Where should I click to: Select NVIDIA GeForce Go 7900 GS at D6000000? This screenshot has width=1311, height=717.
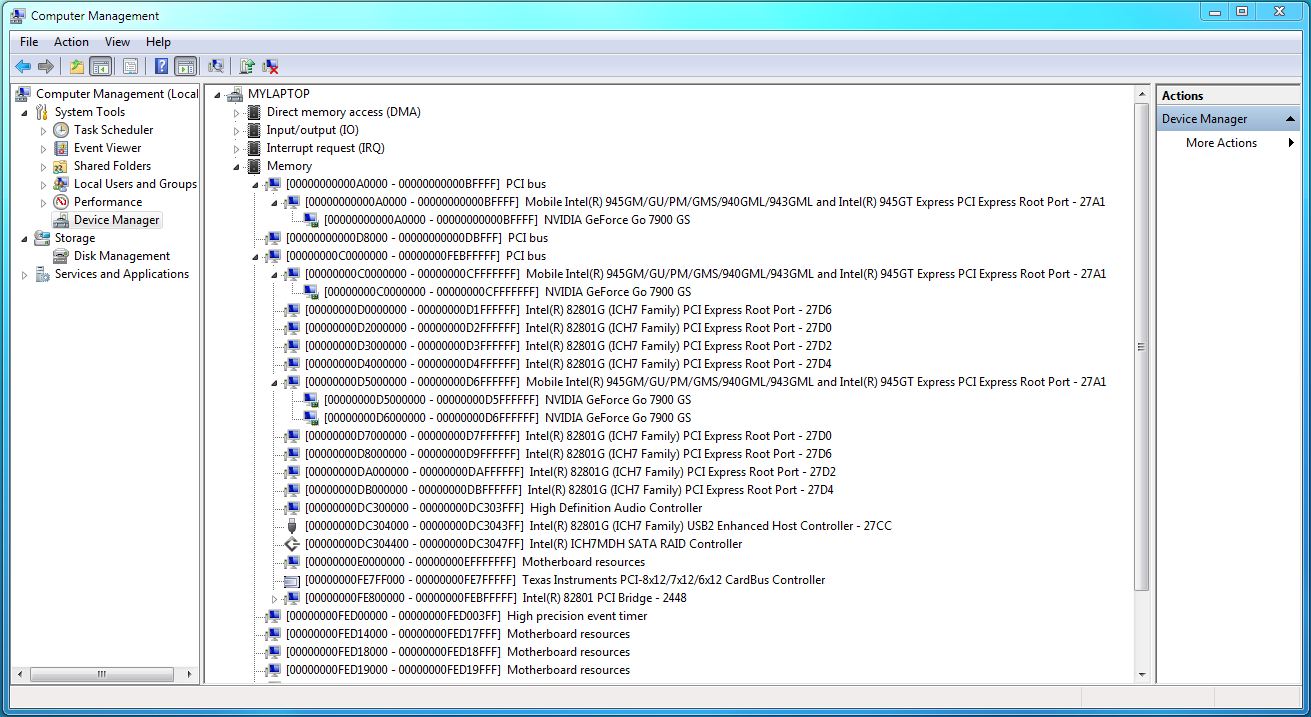pos(507,418)
